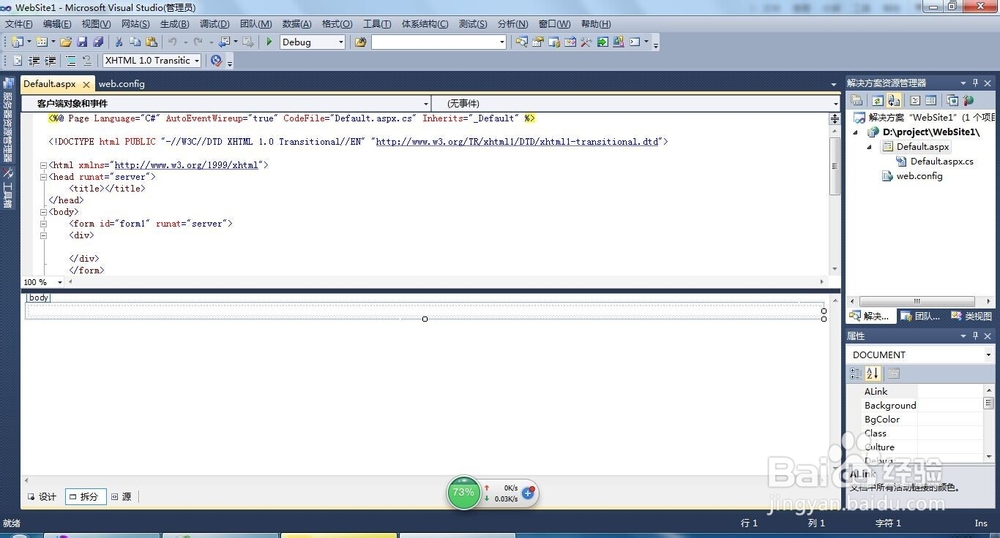This screenshot has height=538, width=1000.
Task: Click Refresh icon in Solution Explorer
Action: pyautogui.click(x=878, y=101)
